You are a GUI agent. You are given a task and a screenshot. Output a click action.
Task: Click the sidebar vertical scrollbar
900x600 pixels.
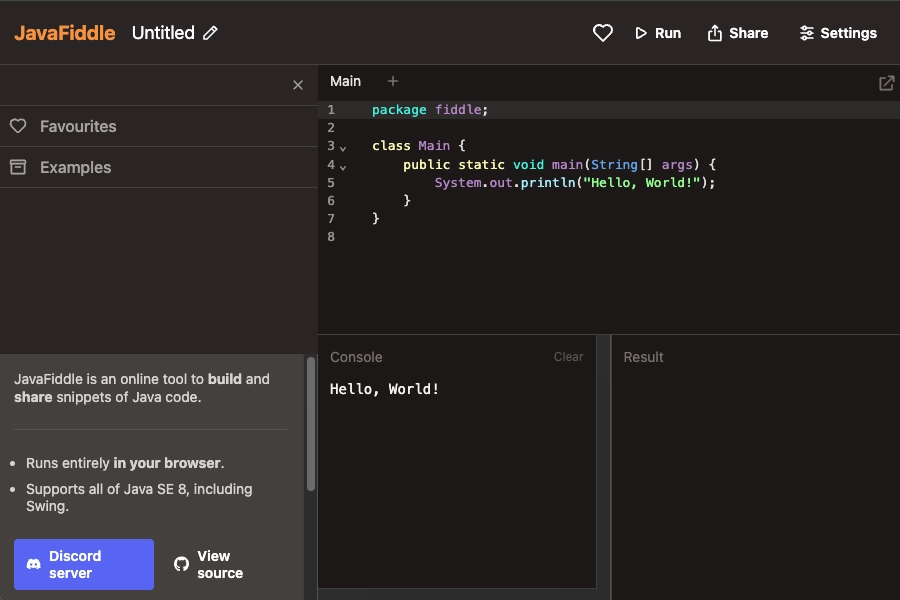(x=311, y=425)
